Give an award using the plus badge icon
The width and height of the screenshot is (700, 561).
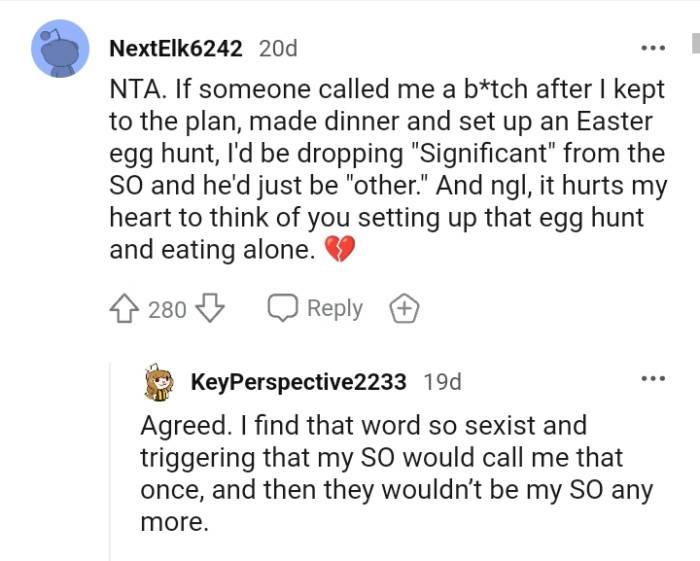(x=404, y=309)
